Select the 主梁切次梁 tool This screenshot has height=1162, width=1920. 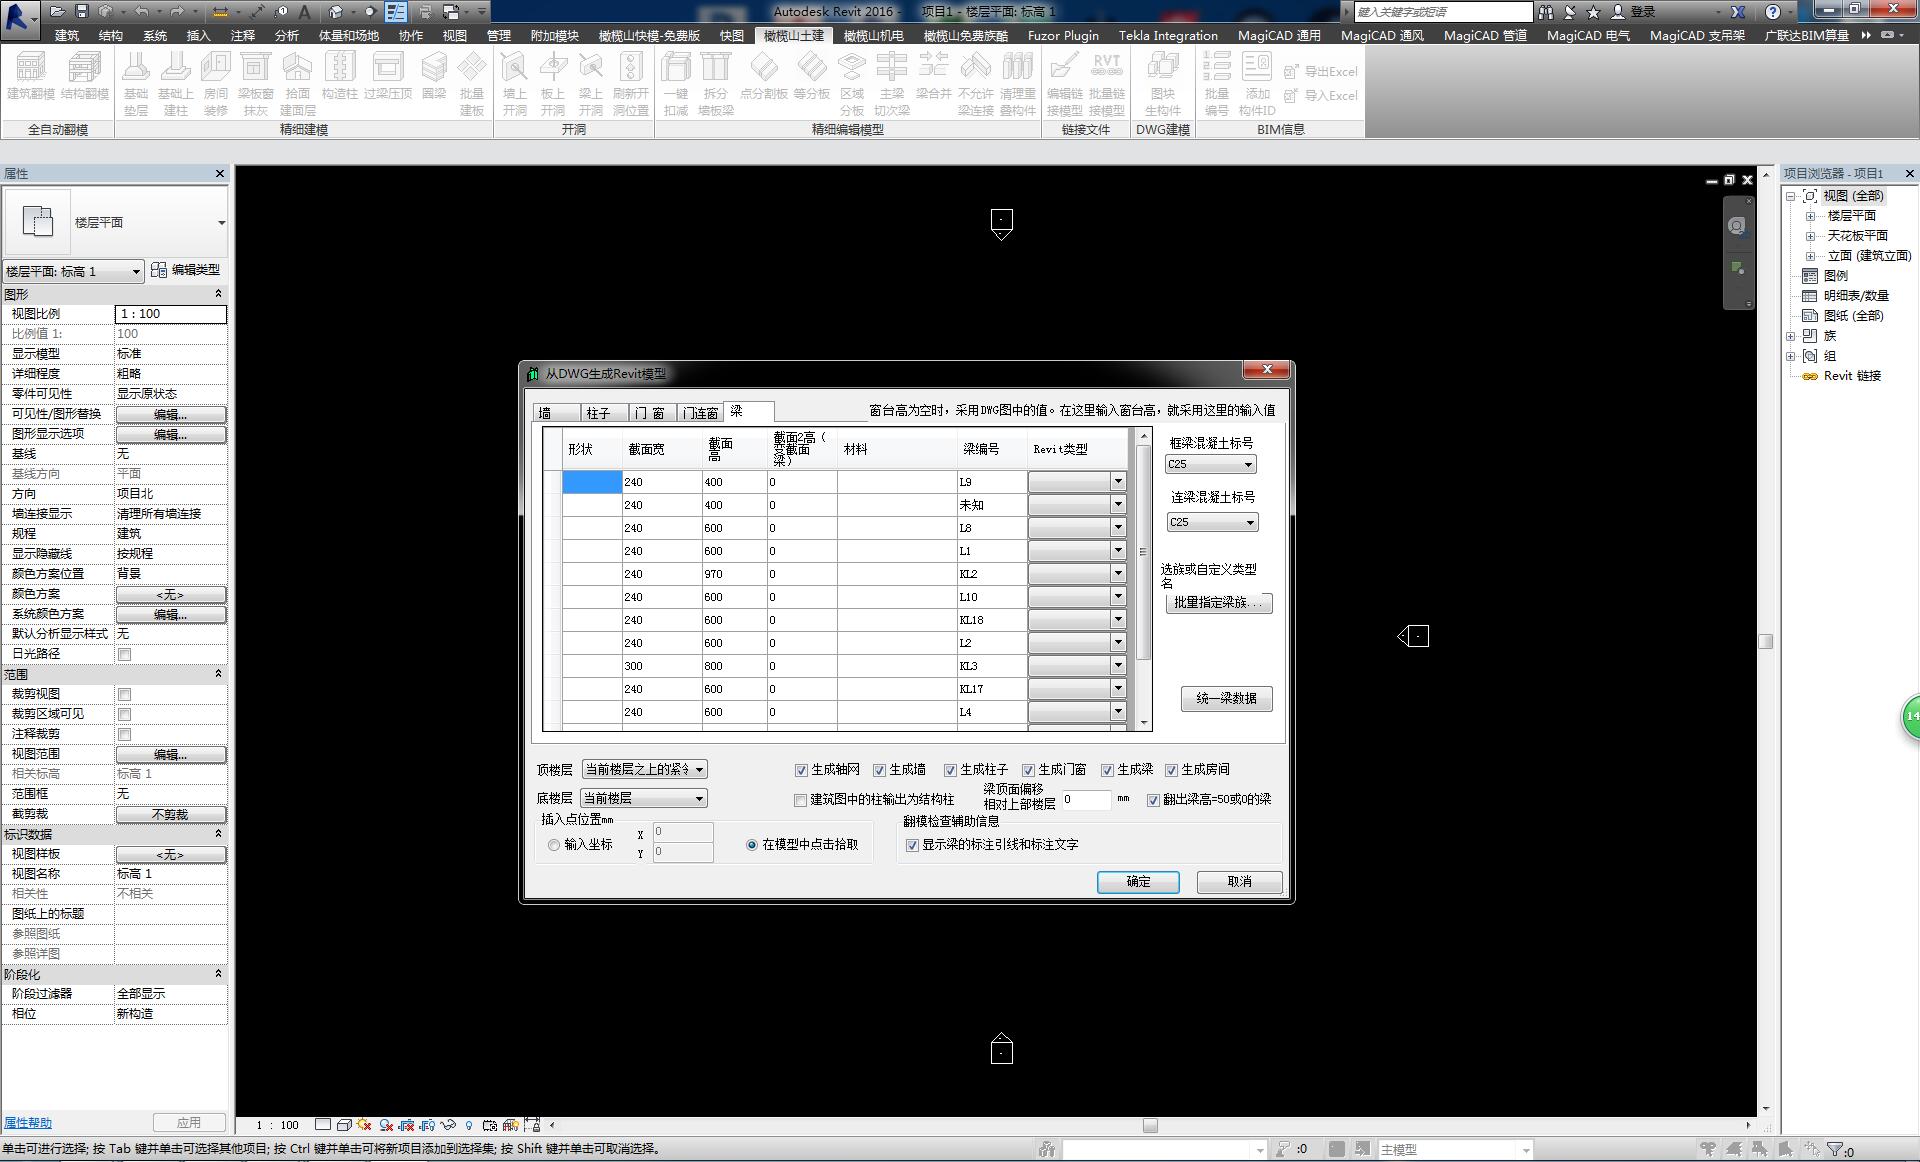(x=892, y=84)
